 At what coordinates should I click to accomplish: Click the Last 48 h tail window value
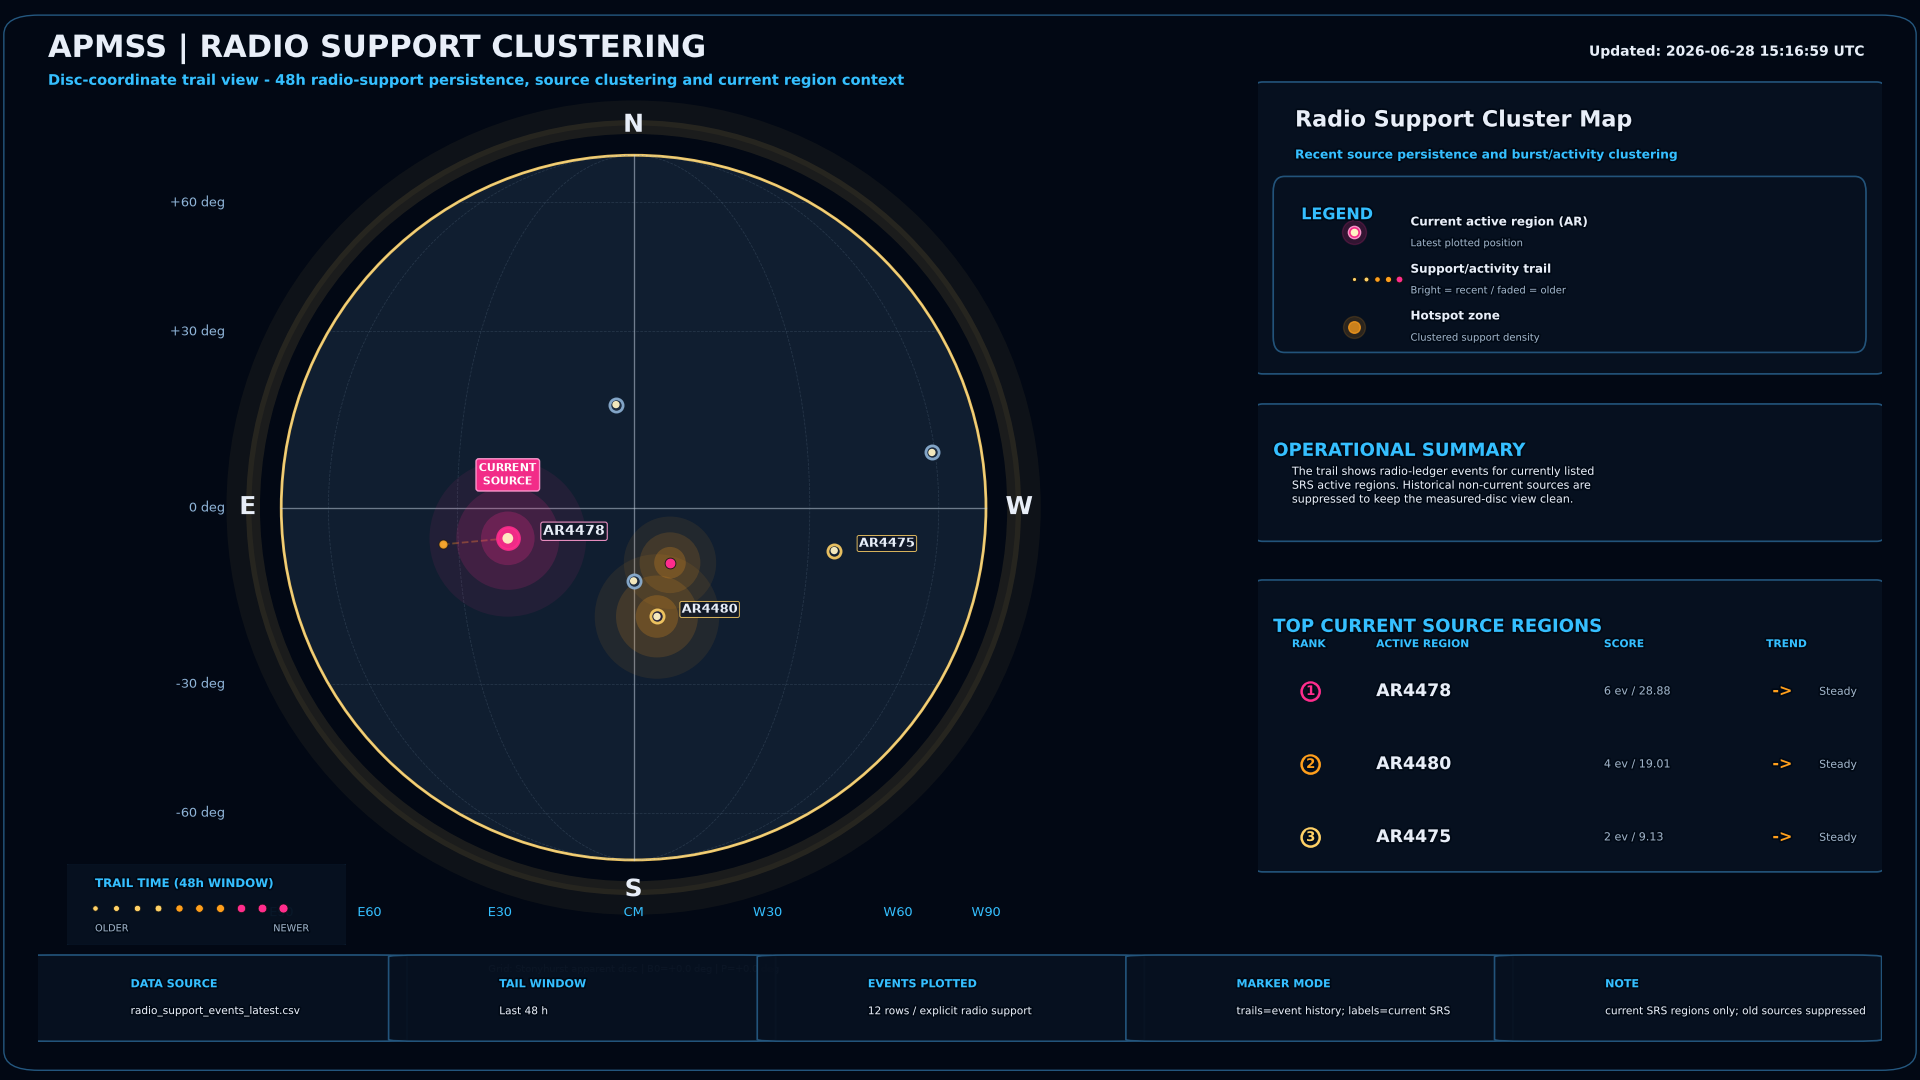click(523, 1011)
